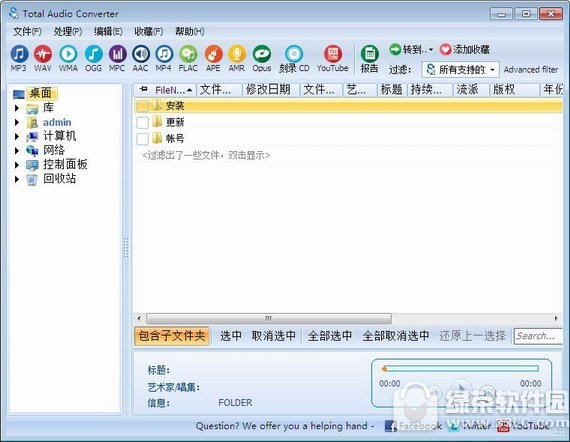
Task: Tick the checkbox for 帐号 folder
Action: pyautogui.click(x=142, y=138)
